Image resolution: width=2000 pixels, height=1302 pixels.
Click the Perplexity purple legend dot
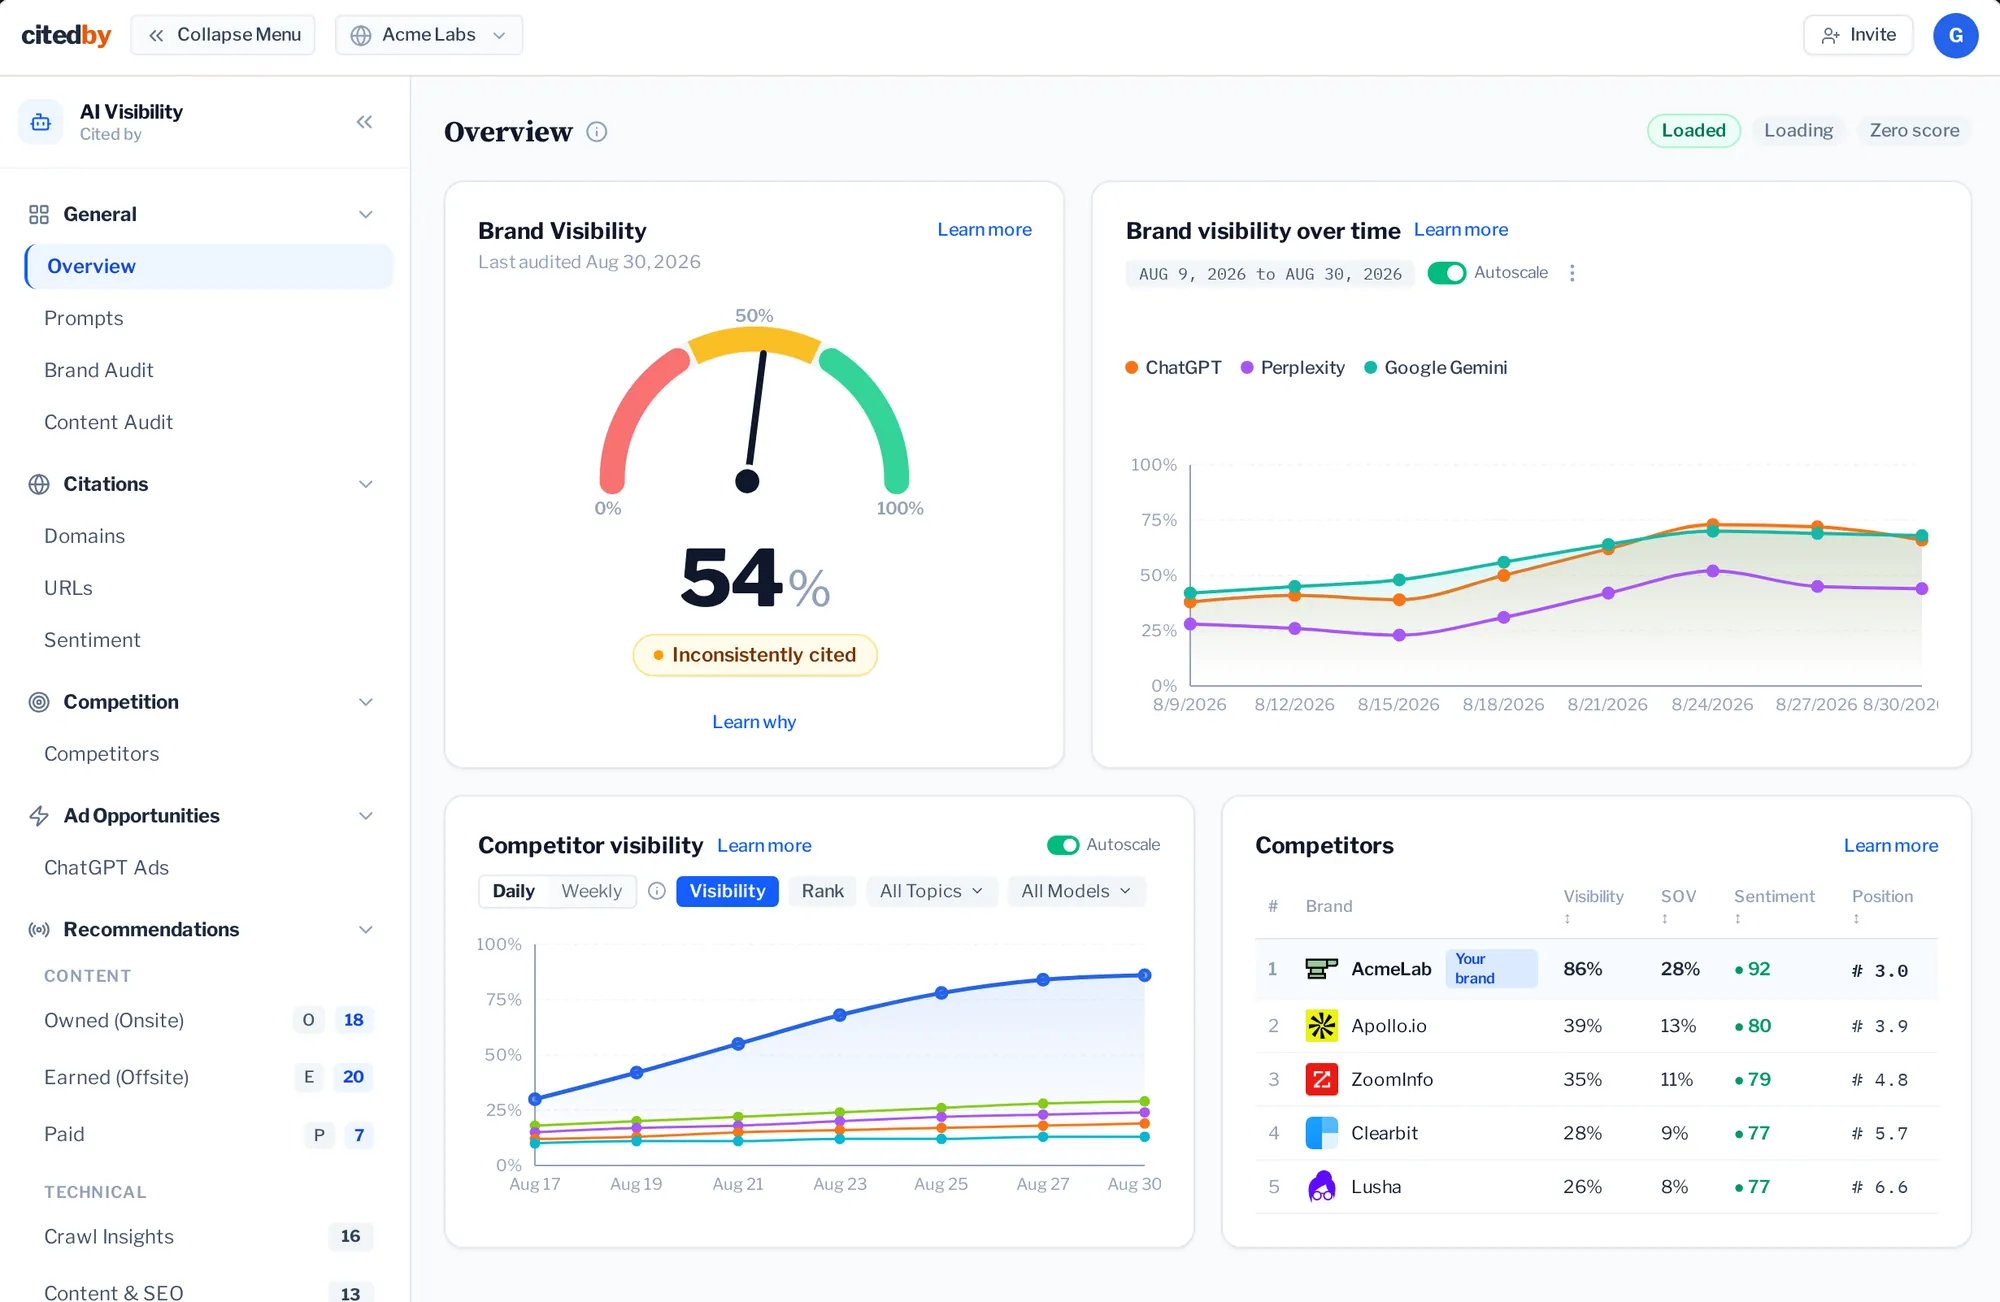tap(1247, 368)
